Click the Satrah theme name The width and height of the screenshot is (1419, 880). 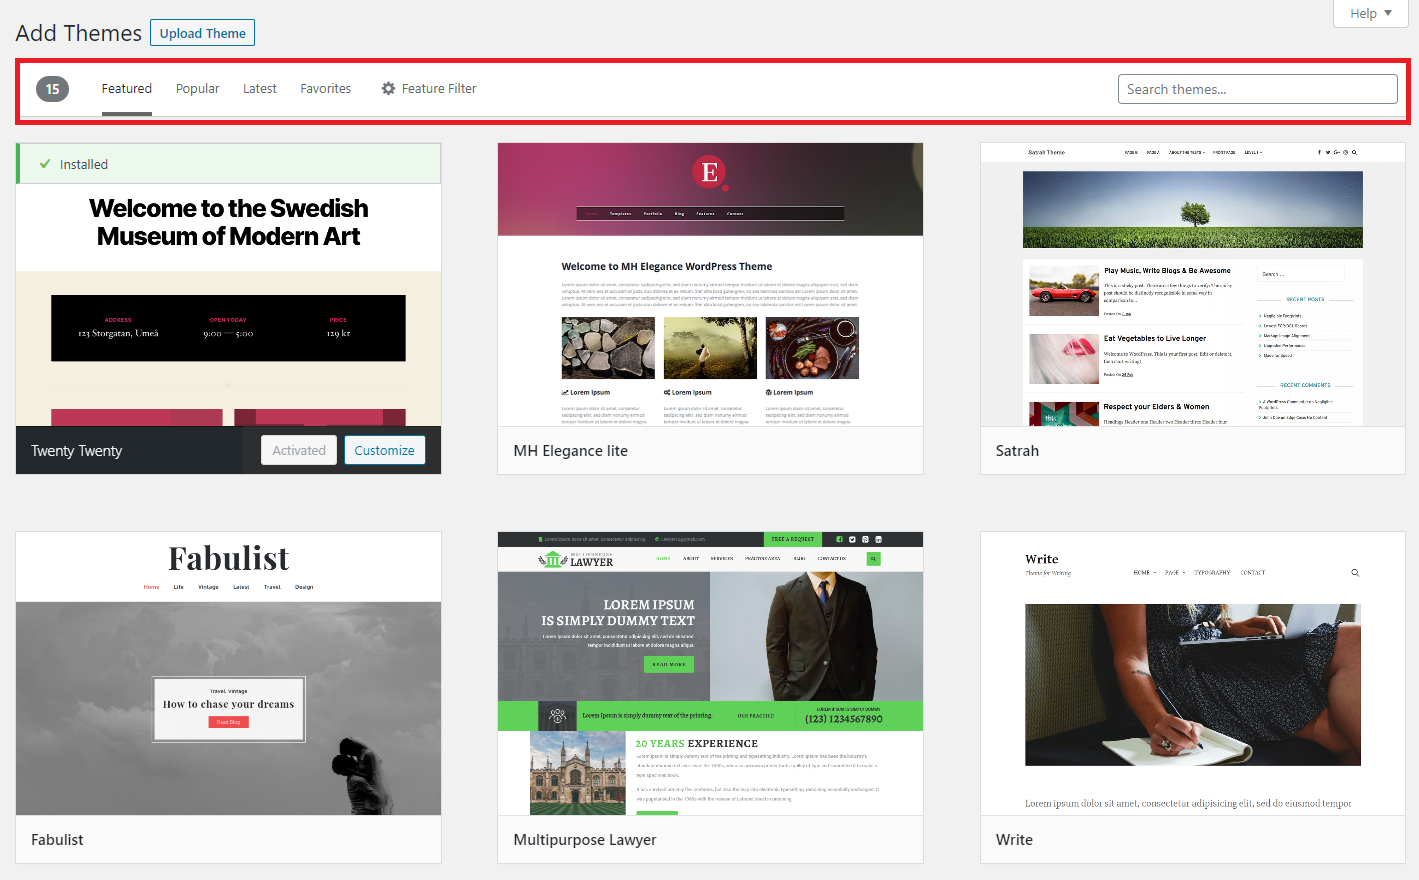point(1017,450)
